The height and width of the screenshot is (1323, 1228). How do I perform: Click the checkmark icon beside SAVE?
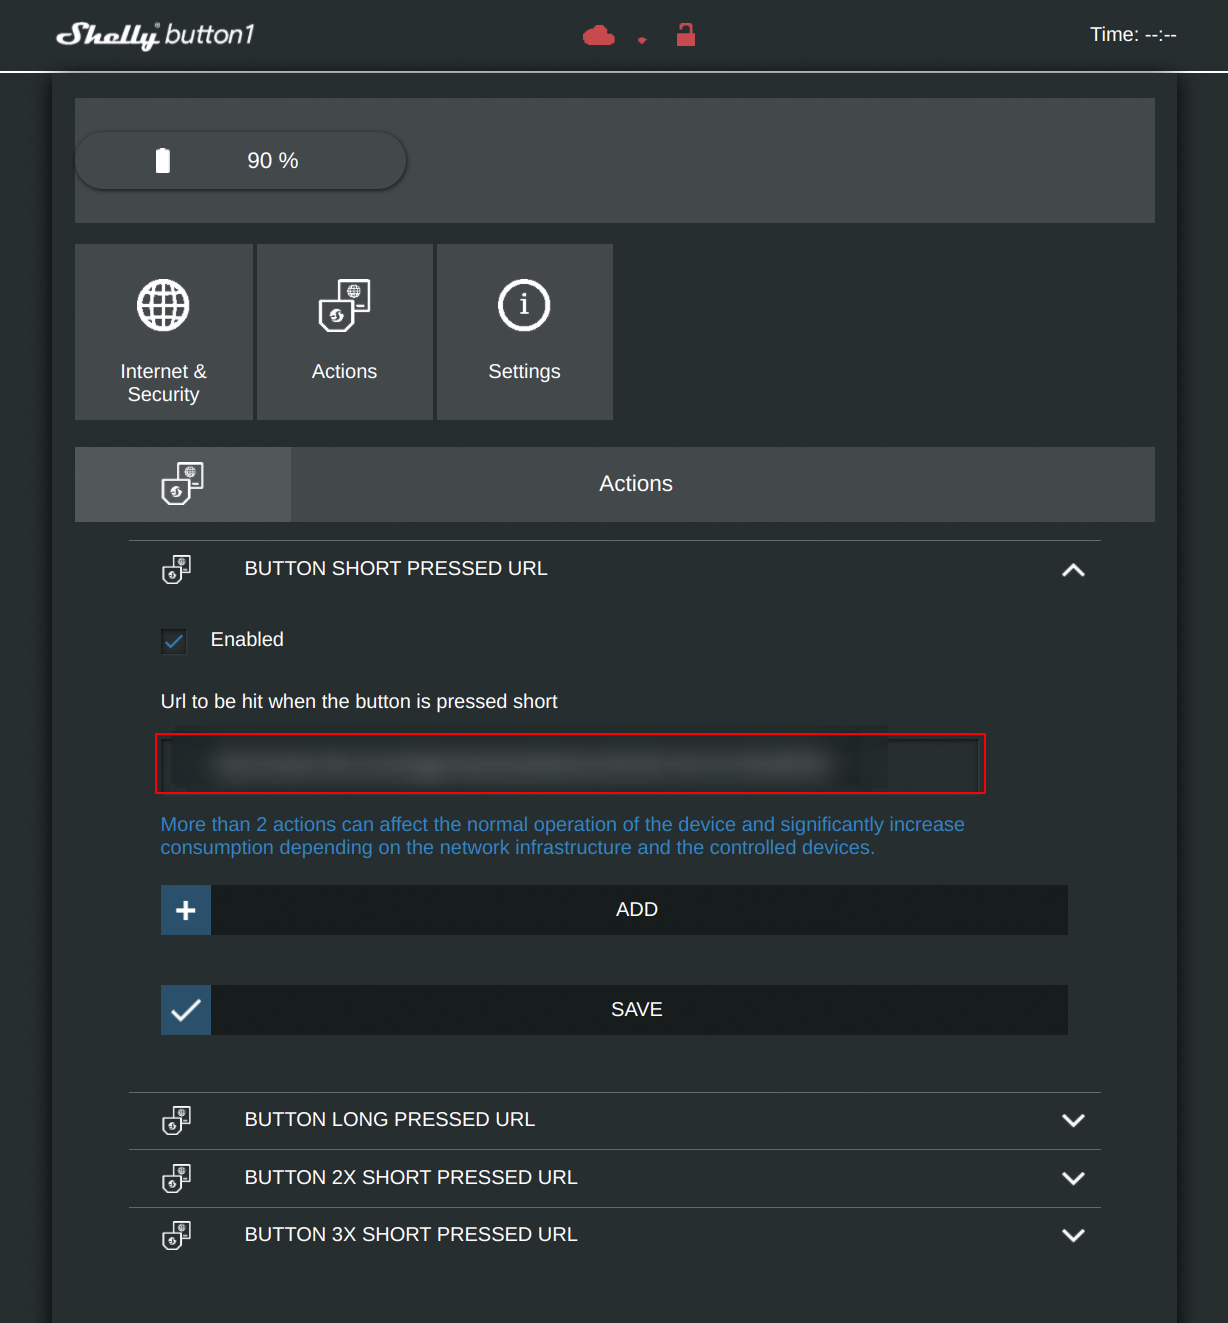click(x=186, y=1010)
